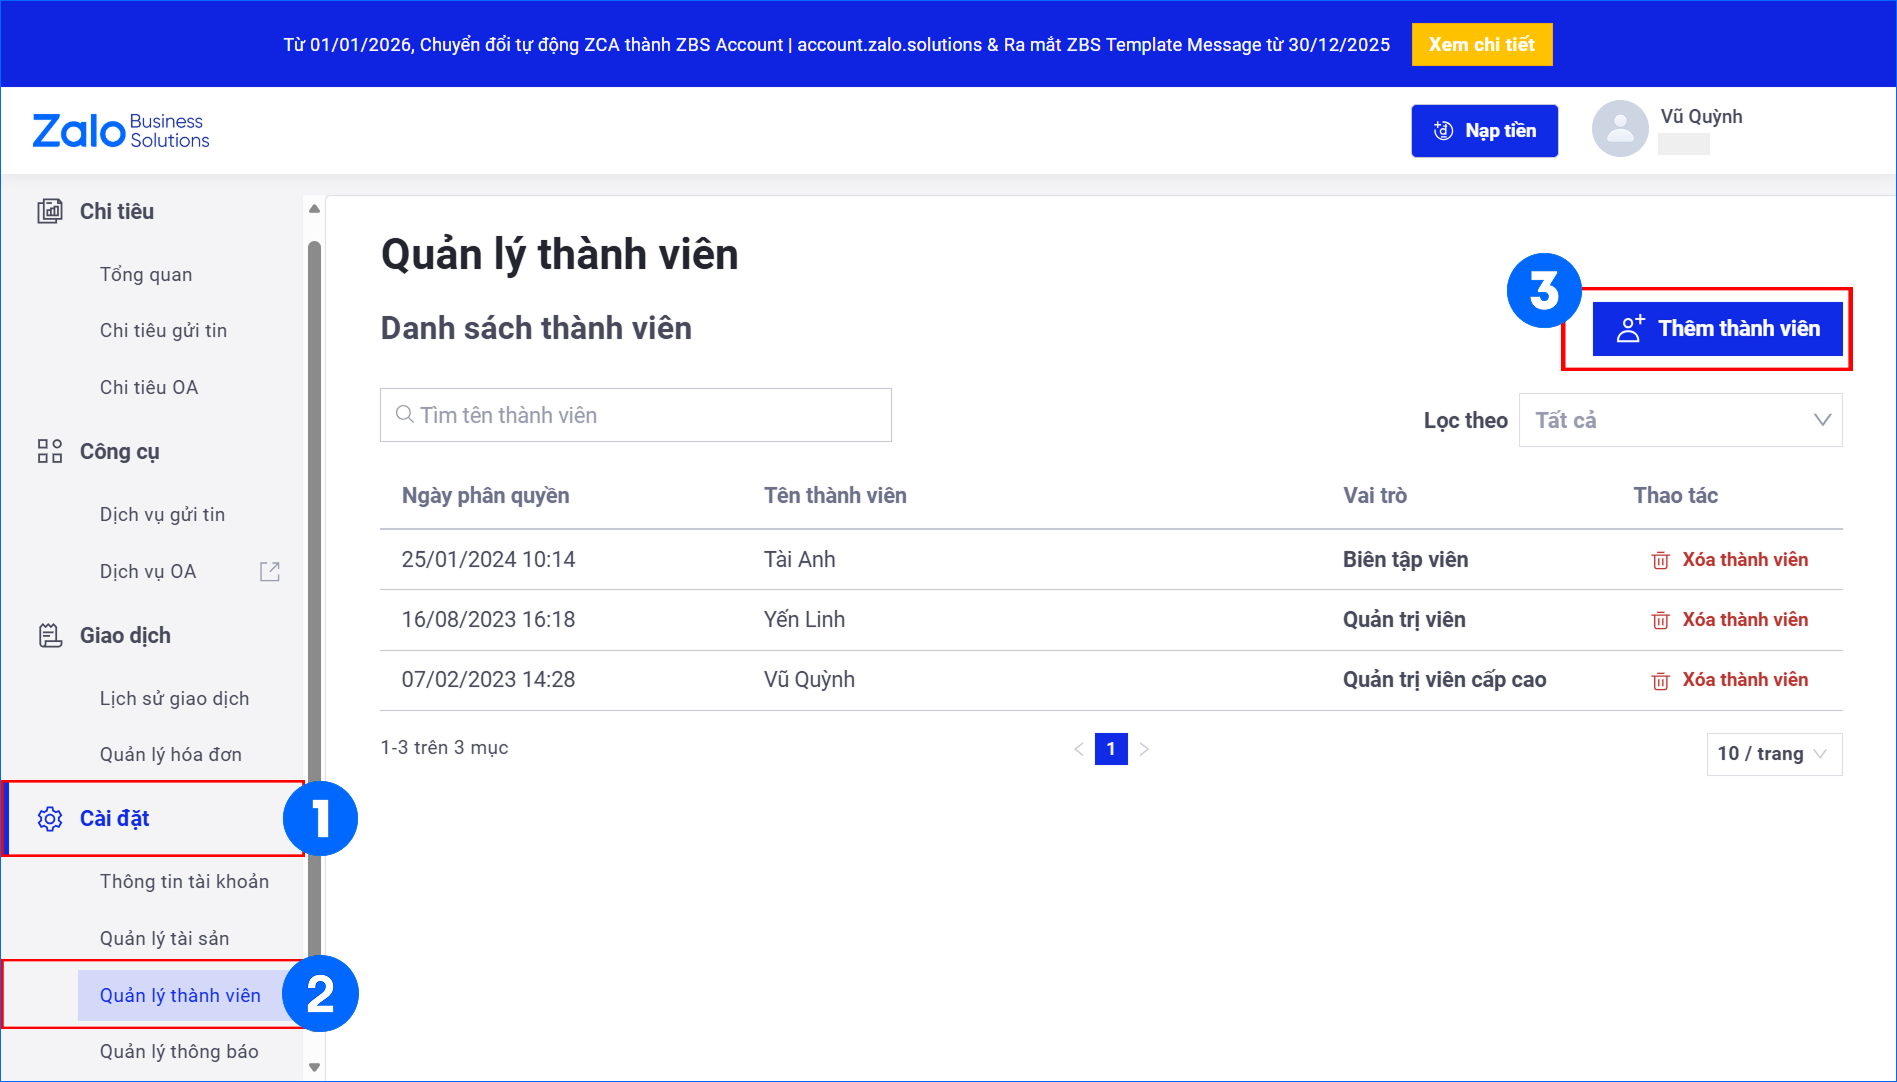Select Thông tin tài khoản in sidebar
The height and width of the screenshot is (1082, 1897).
[184, 881]
